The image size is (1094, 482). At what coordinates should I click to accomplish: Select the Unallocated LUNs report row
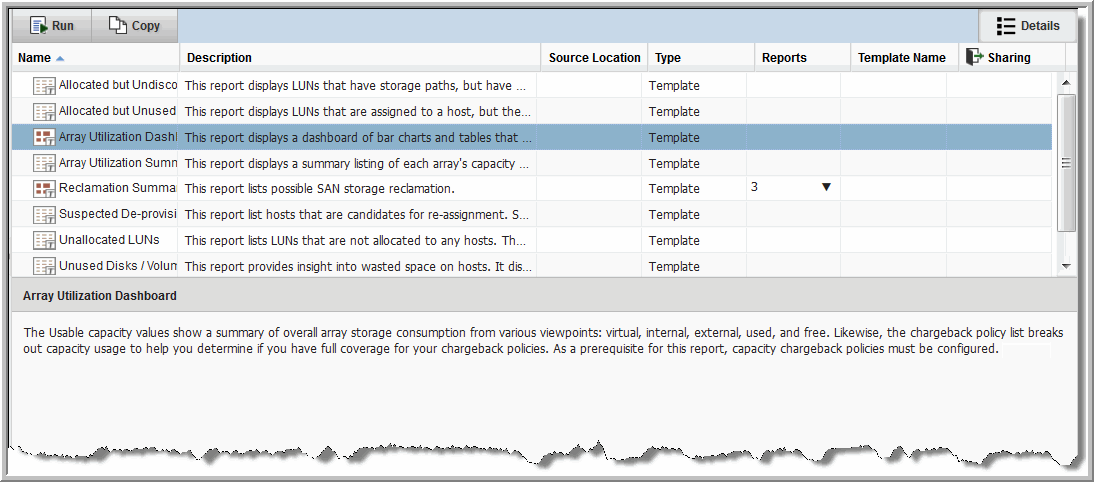(108, 240)
